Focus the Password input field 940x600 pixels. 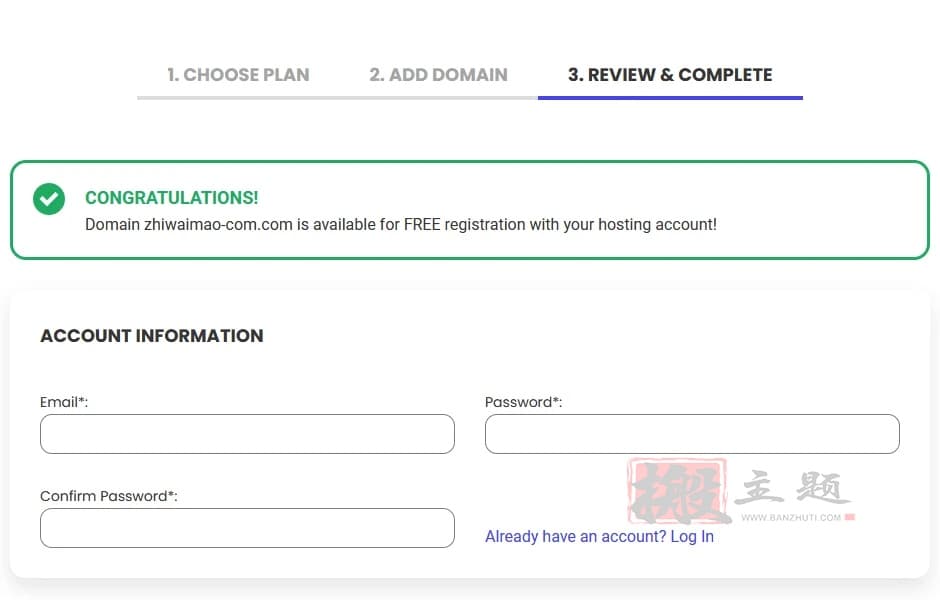692,434
